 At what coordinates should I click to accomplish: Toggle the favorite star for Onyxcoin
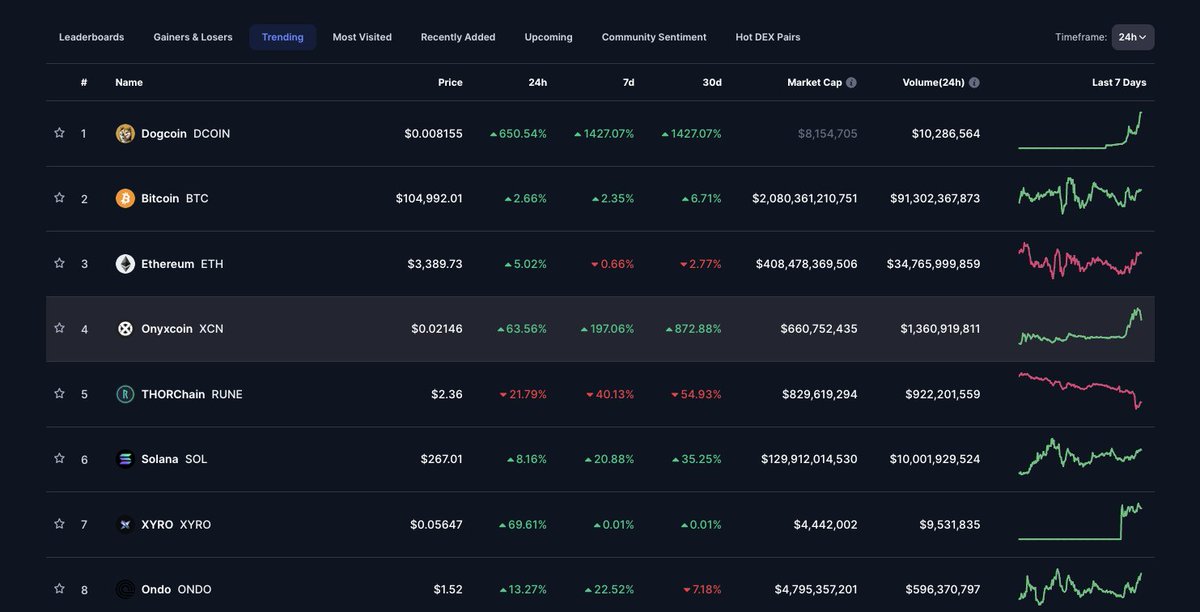click(58, 328)
